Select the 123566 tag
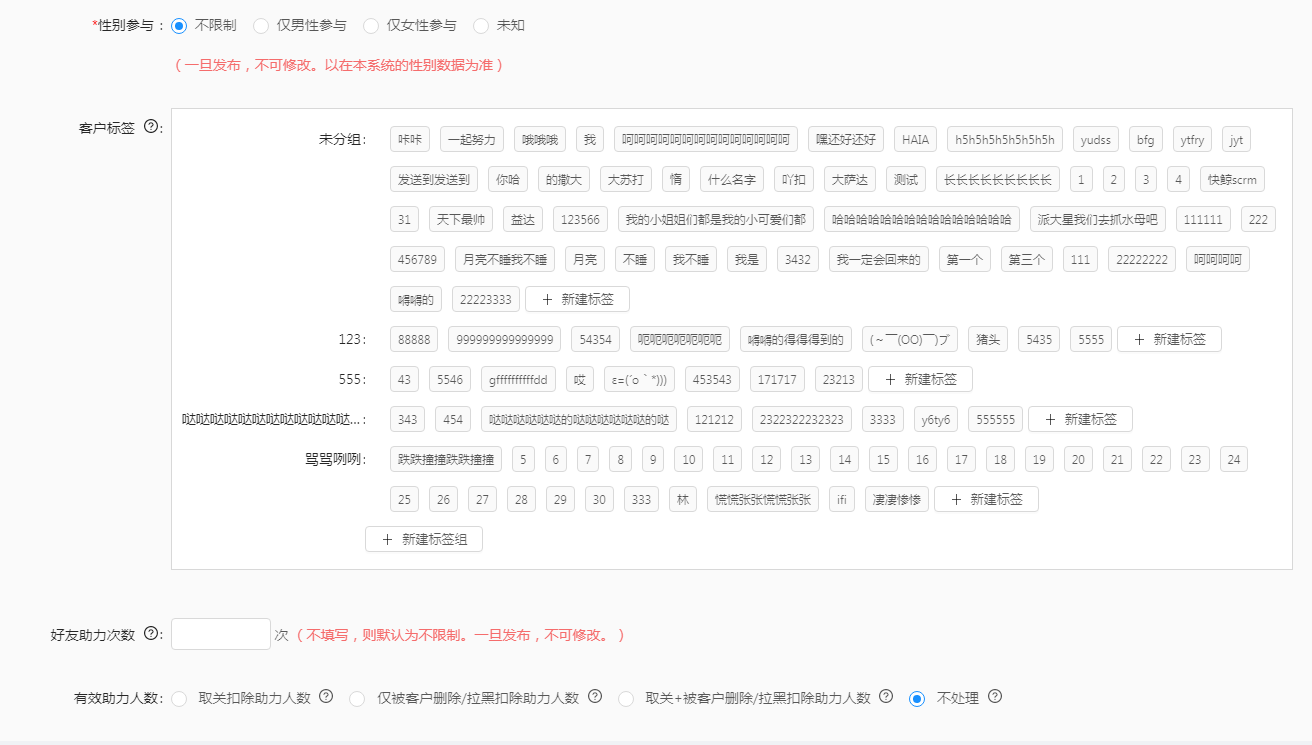The width and height of the screenshot is (1312, 745). tap(581, 219)
